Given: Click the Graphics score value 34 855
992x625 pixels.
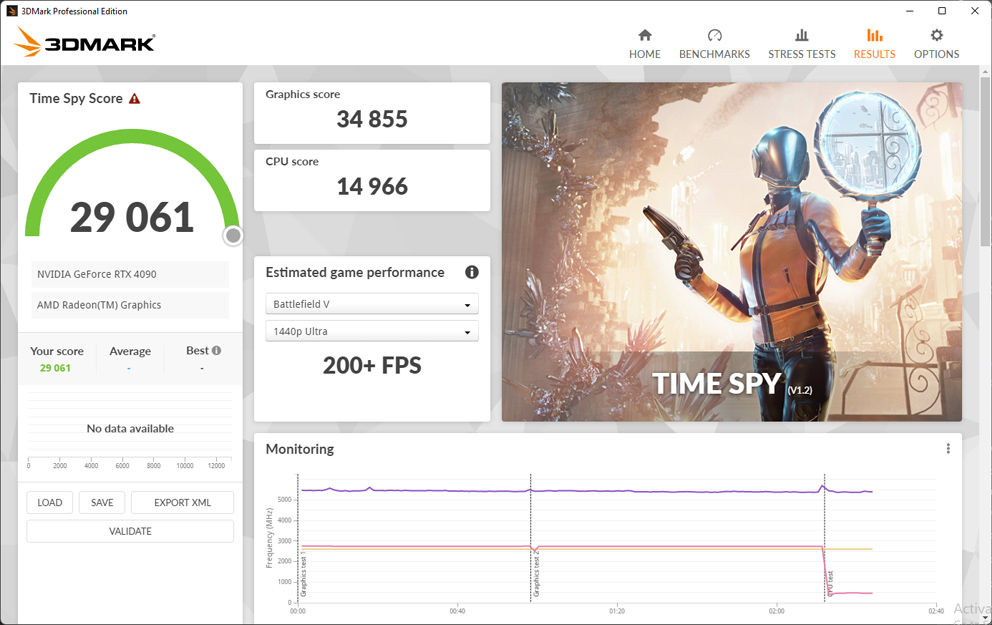Looking at the screenshot, I should 372,119.
